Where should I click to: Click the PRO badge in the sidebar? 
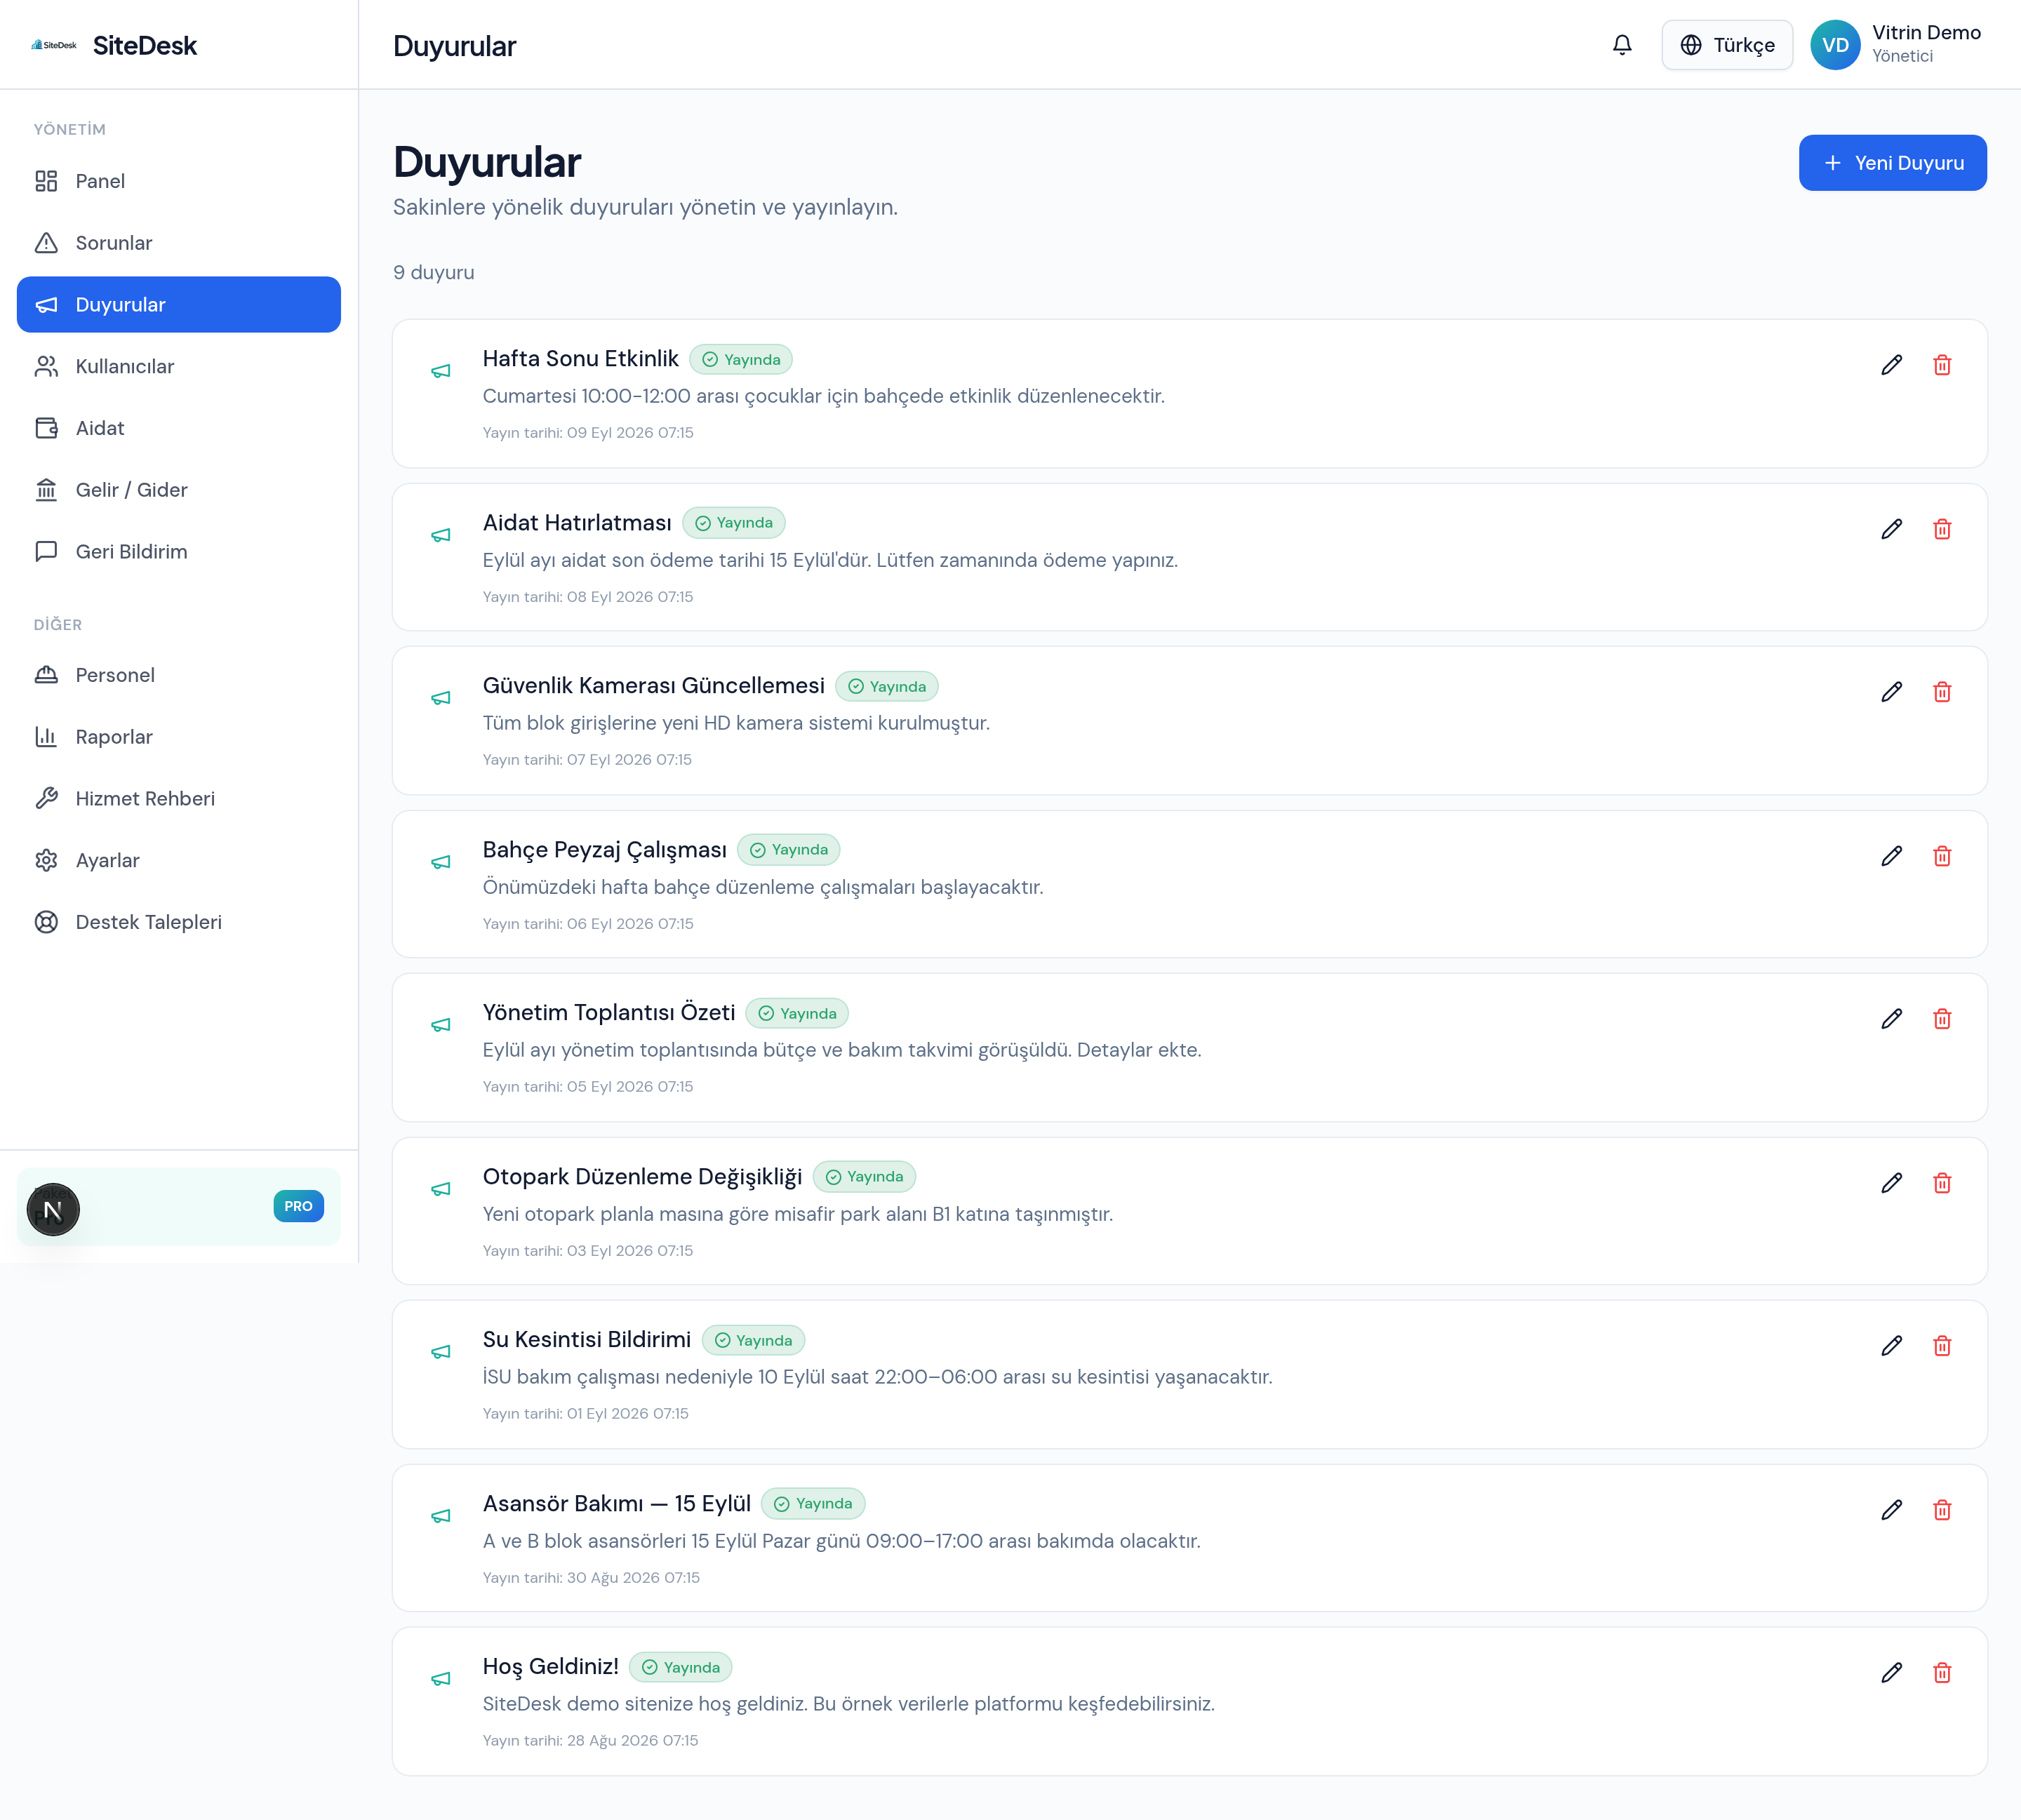(298, 1206)
